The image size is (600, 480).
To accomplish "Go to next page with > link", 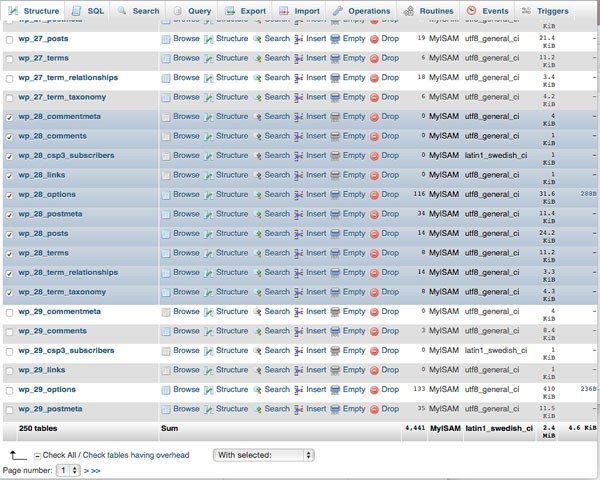I will (86, 471).
